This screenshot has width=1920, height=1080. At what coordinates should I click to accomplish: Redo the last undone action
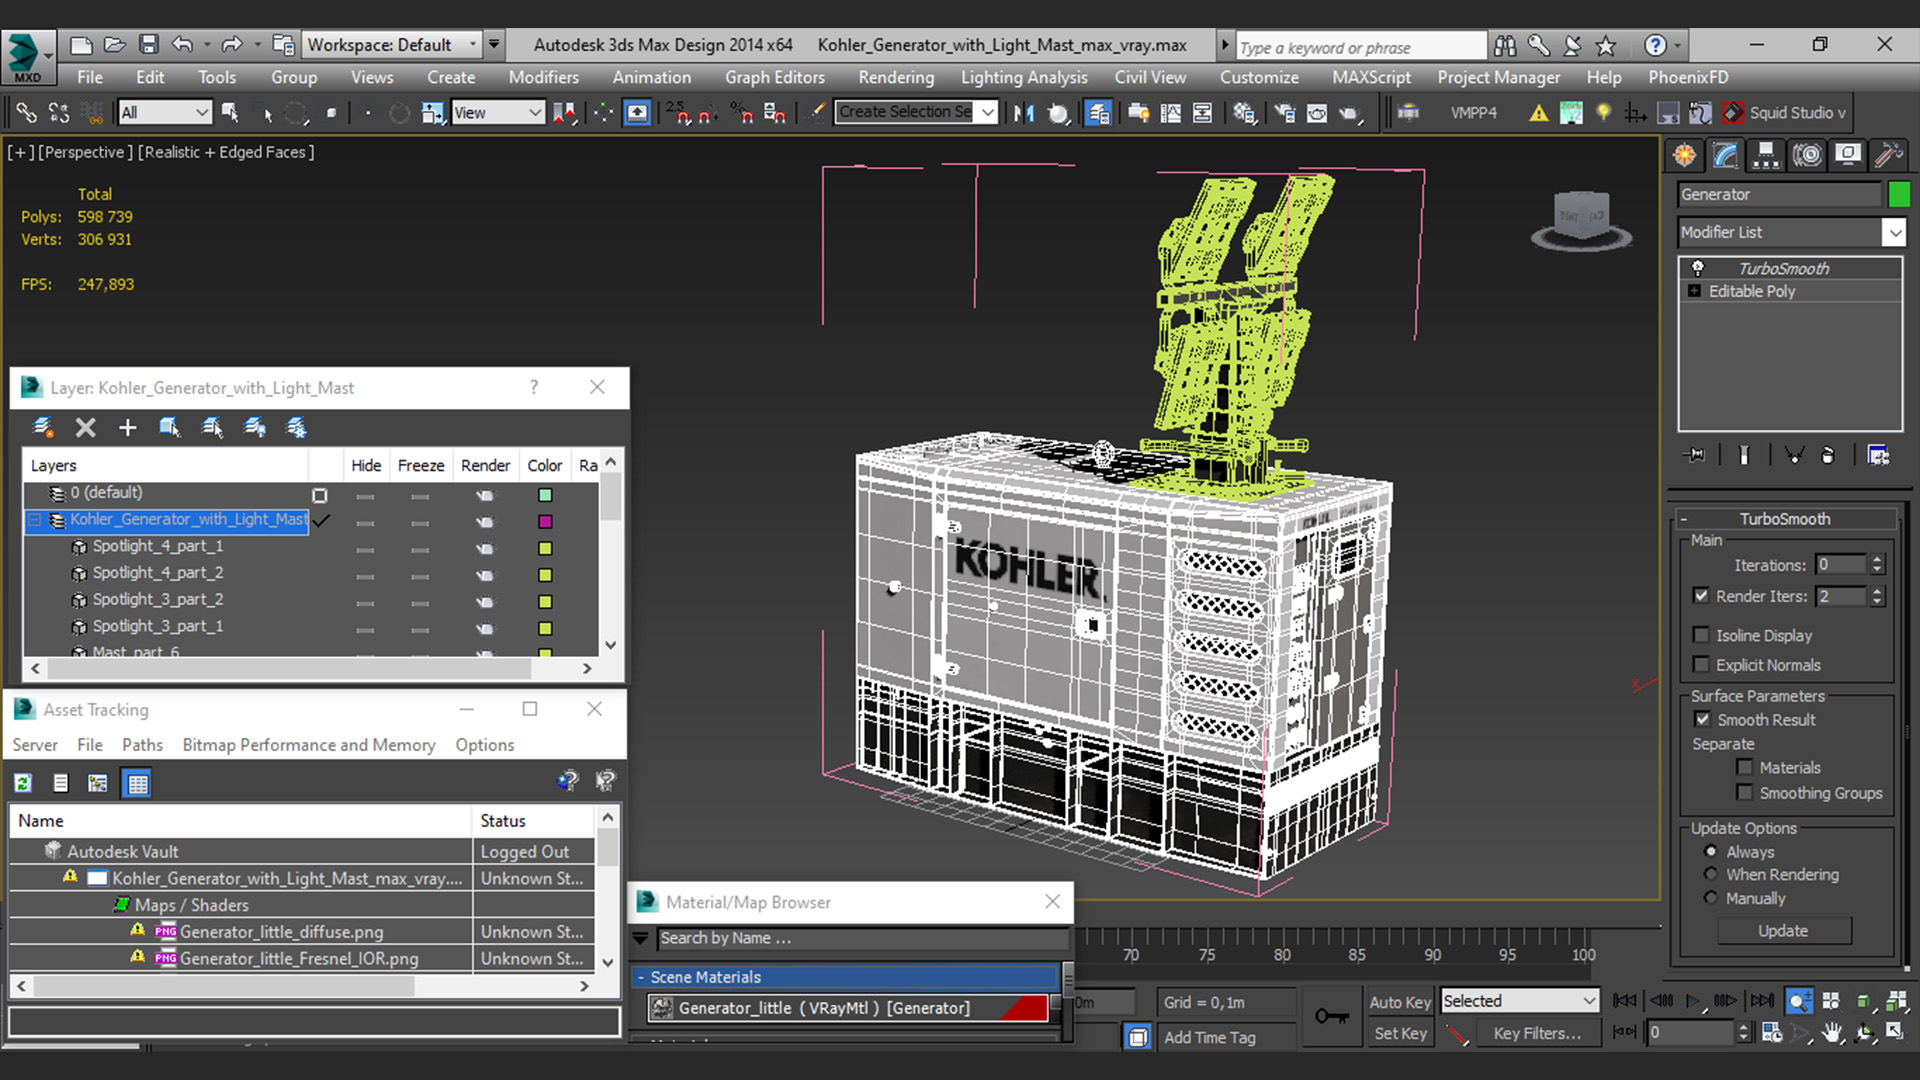pos(232,44)
